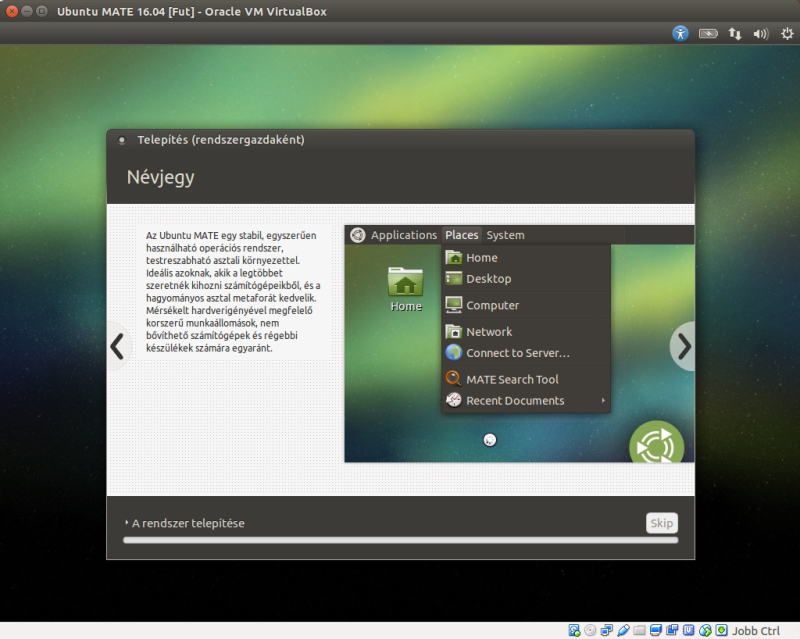The width and height of the screenshot is (800, 639).
Task: Click the mouse integration status icon
Action: [x=705, y=630]
